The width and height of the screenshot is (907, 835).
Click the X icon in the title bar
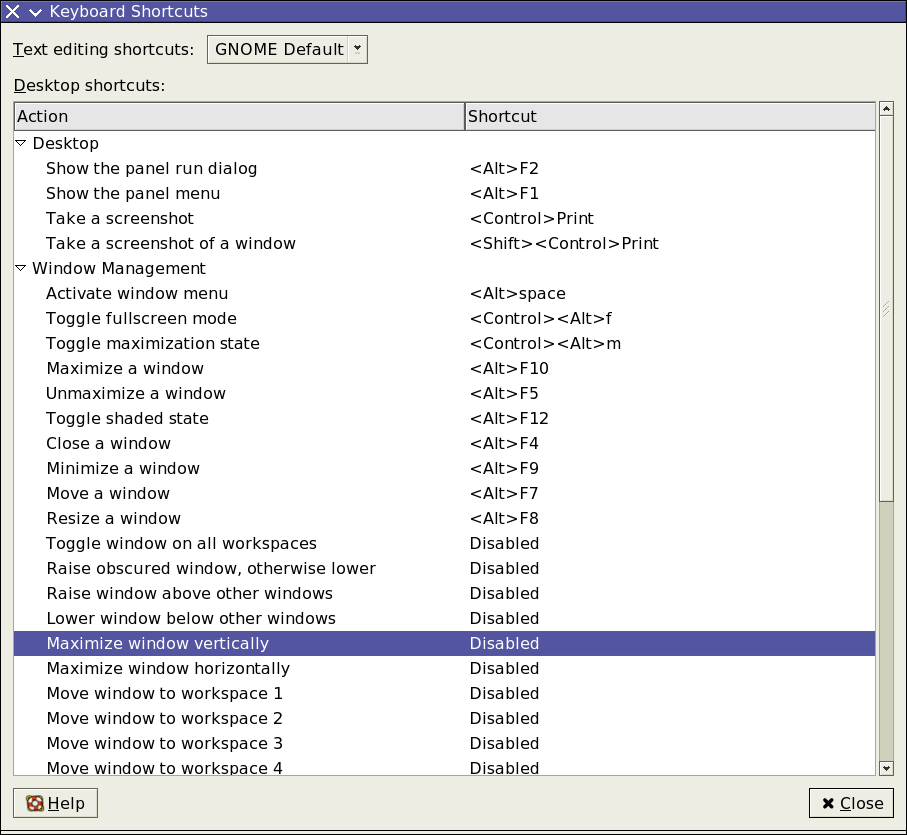click(x=12, y=12)
